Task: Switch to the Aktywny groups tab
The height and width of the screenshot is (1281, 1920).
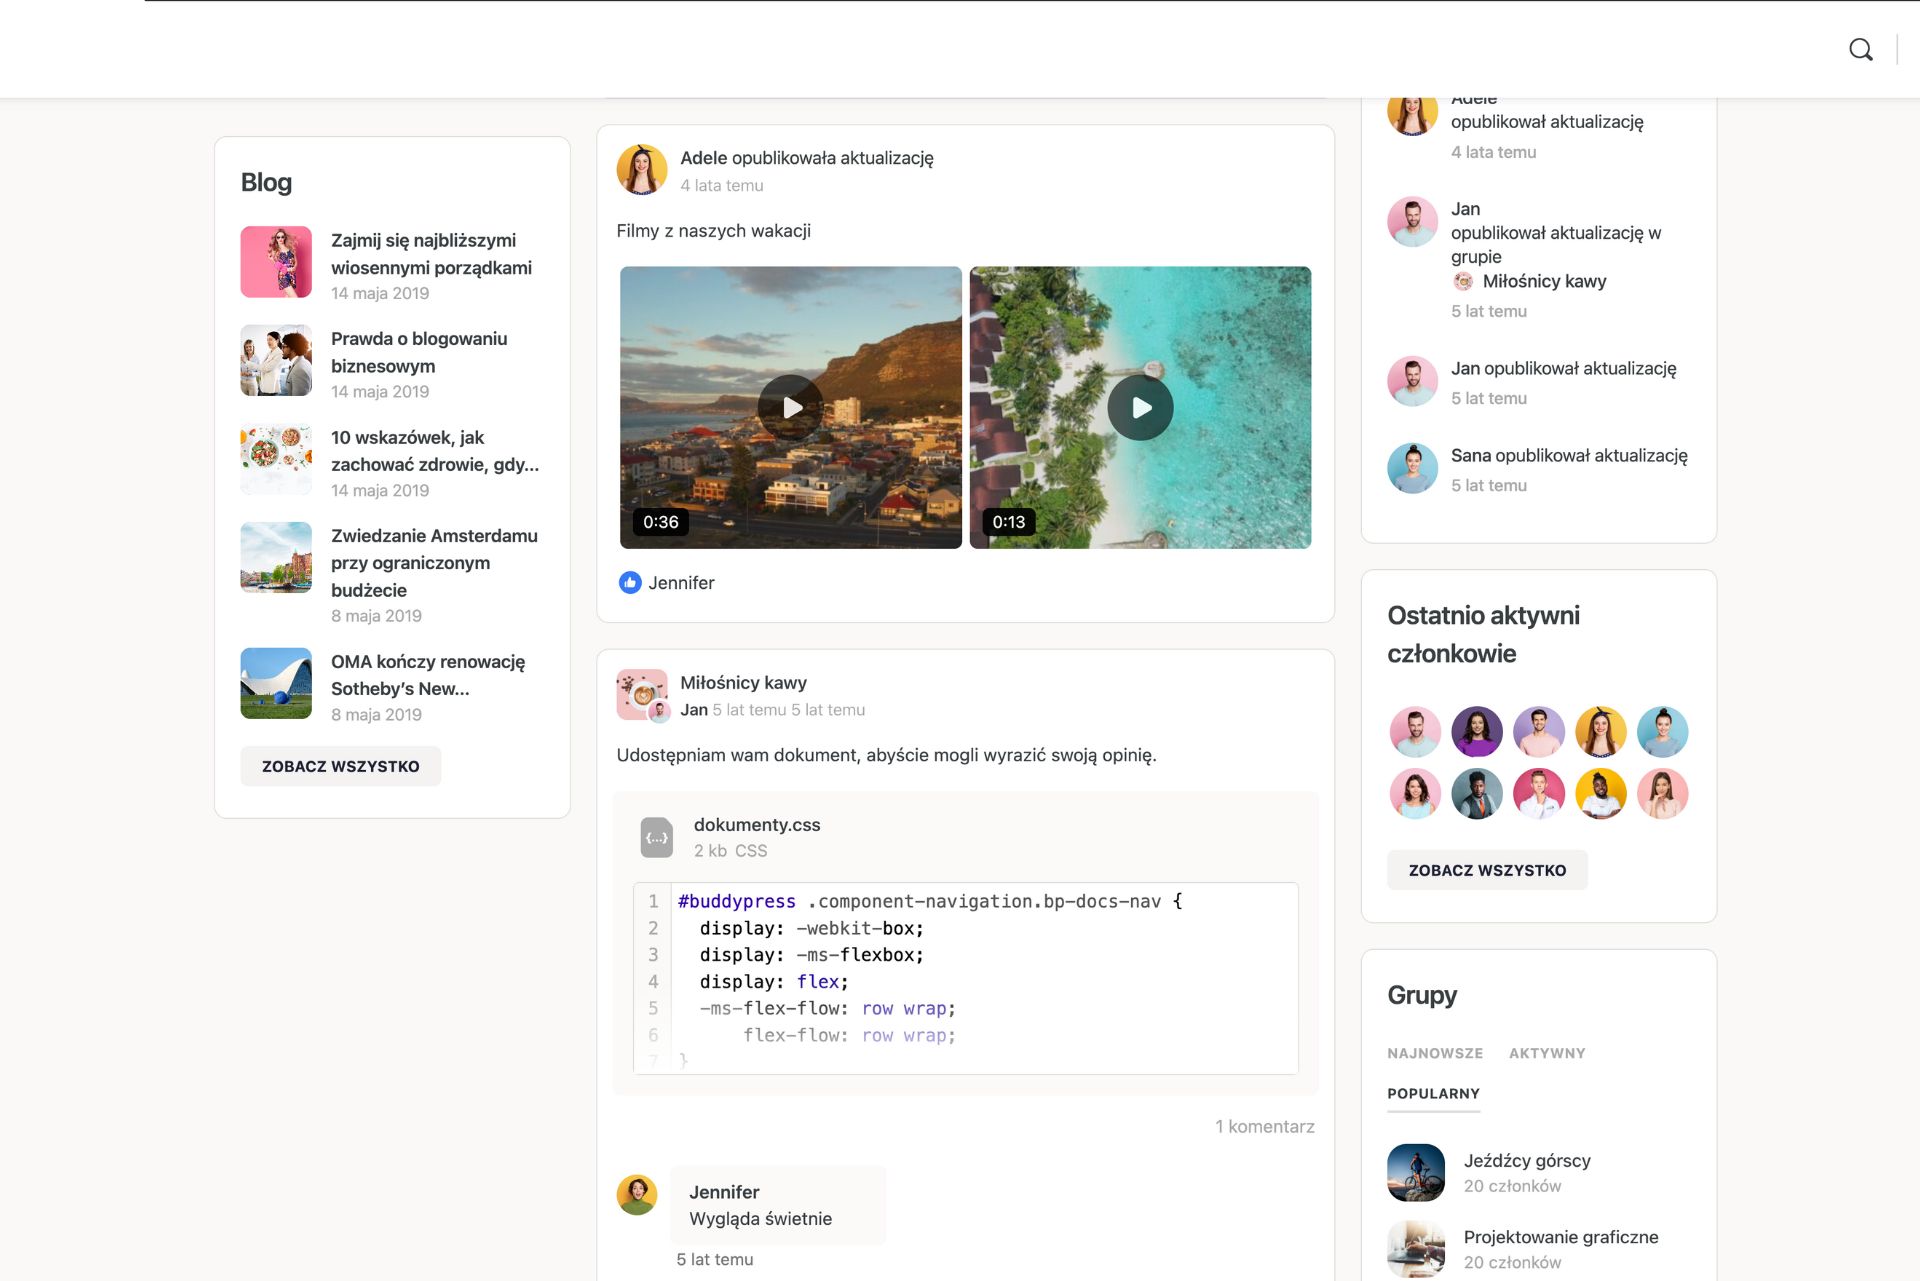Action: [1546, 1053]
